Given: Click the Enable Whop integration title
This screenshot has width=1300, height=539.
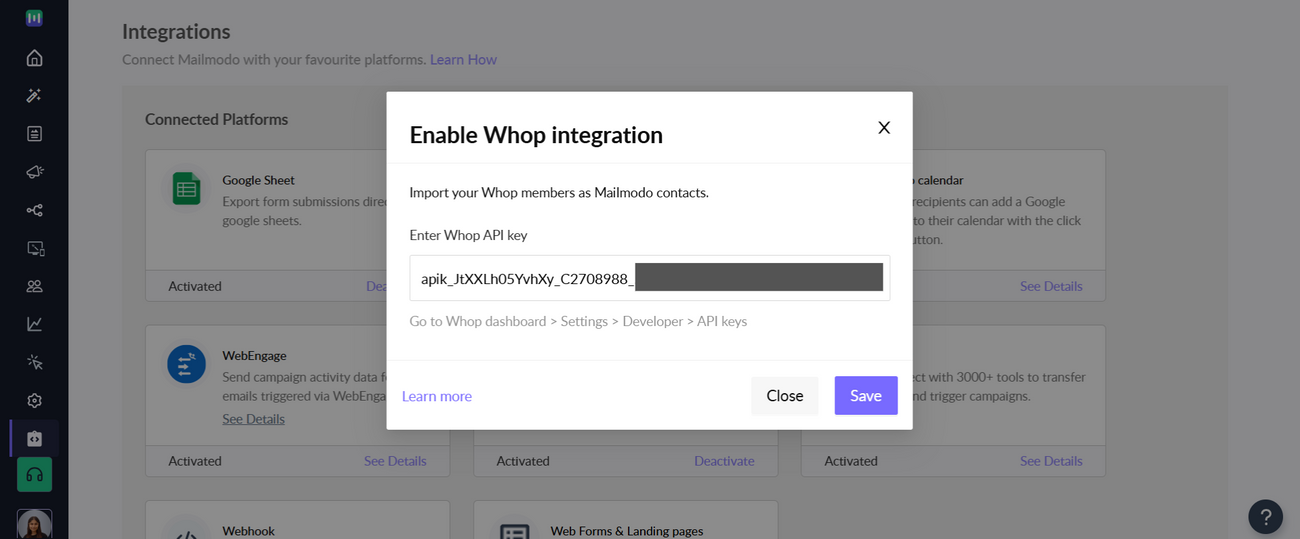Looking at the screenshot, I should [536, 134].
